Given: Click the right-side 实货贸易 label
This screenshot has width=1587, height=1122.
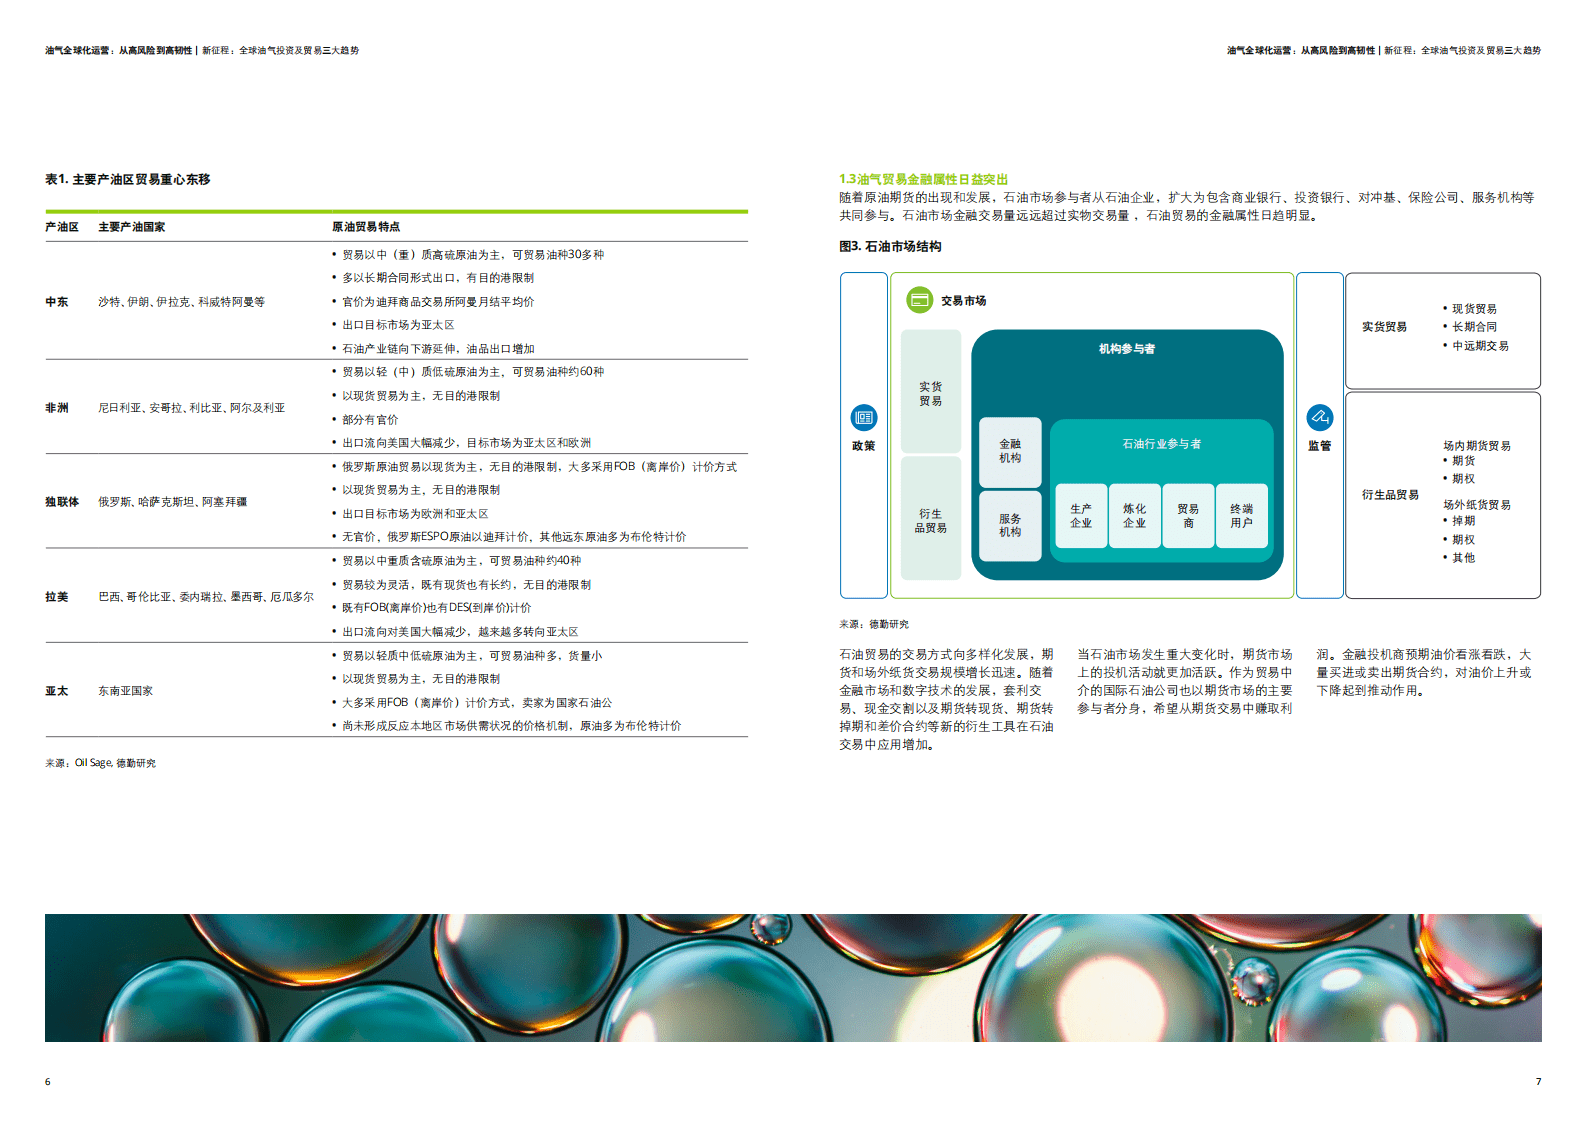Looking at the screenshot, I should [x=1384, y=327].
